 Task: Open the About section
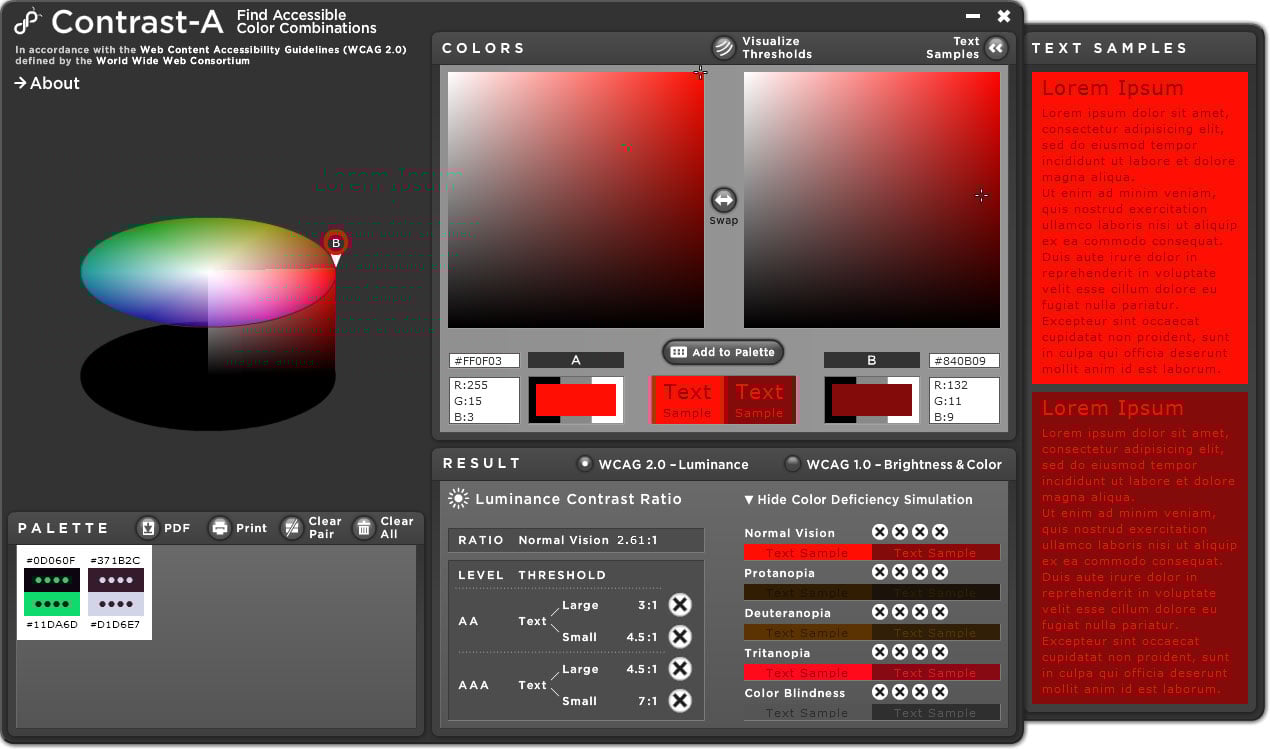47,83
